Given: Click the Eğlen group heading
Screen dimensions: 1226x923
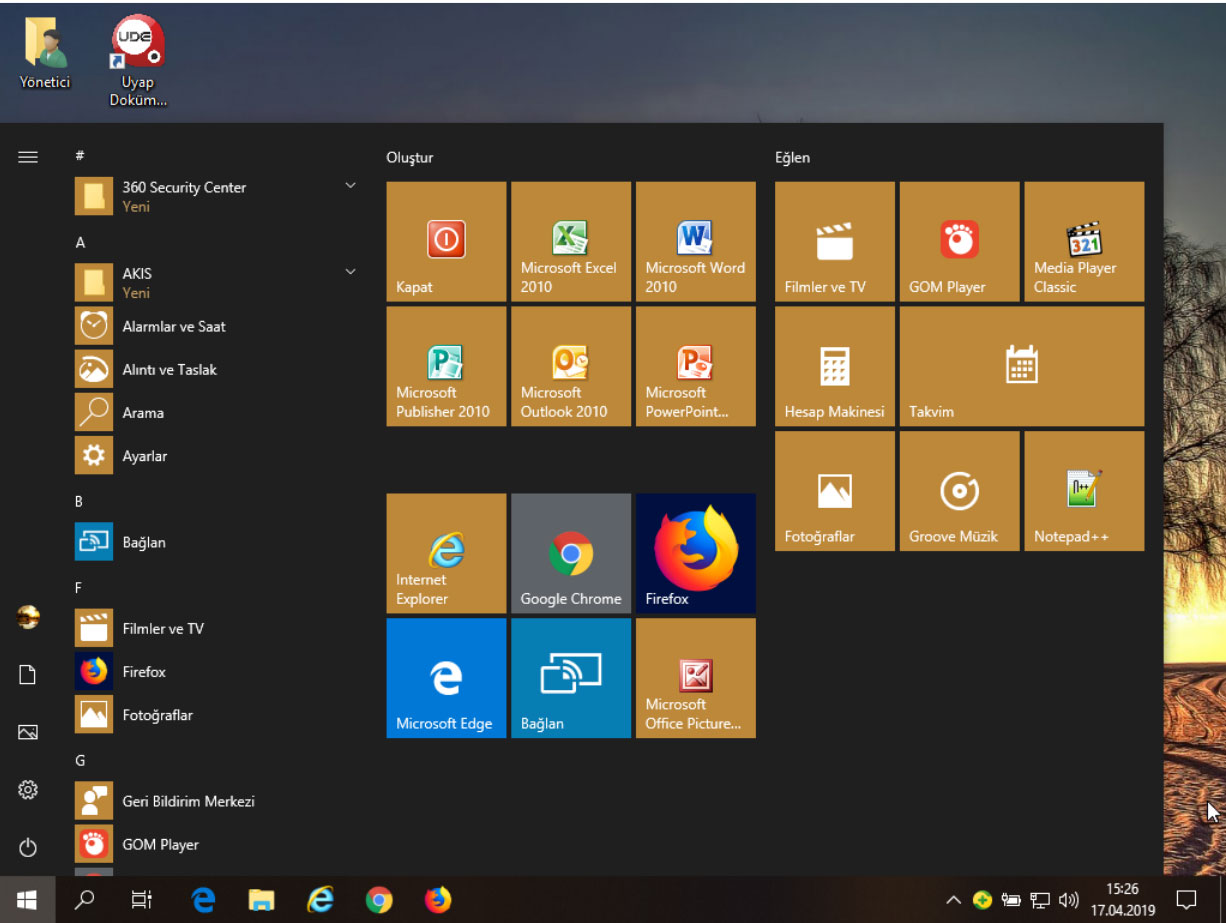Looking at the screenshot, I should 793,157.
